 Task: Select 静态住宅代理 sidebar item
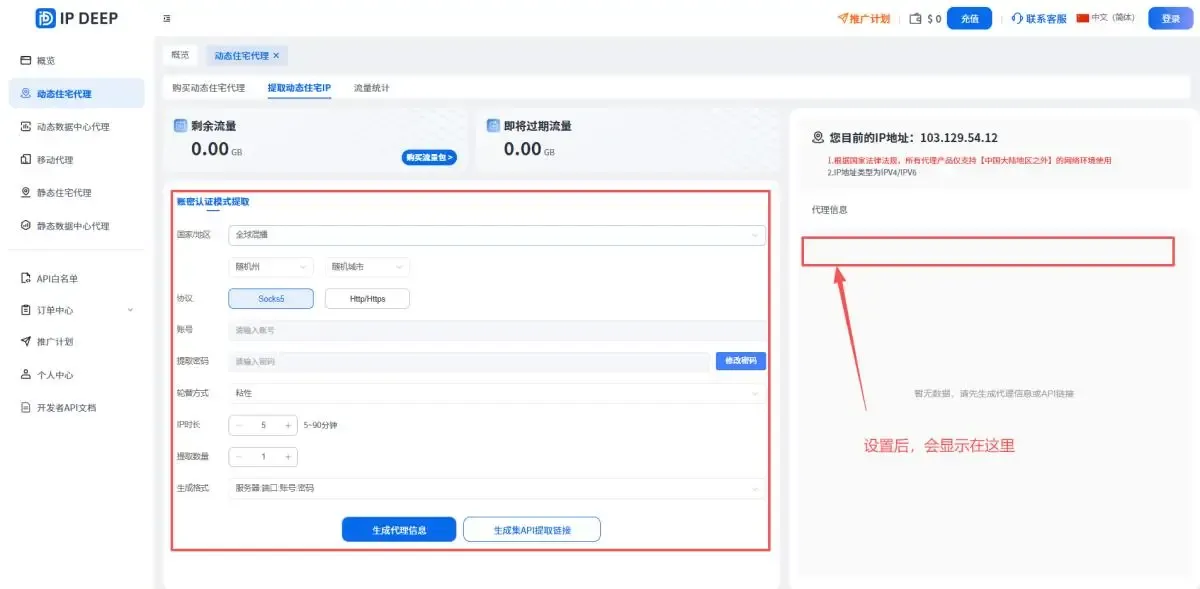(62, 192)
